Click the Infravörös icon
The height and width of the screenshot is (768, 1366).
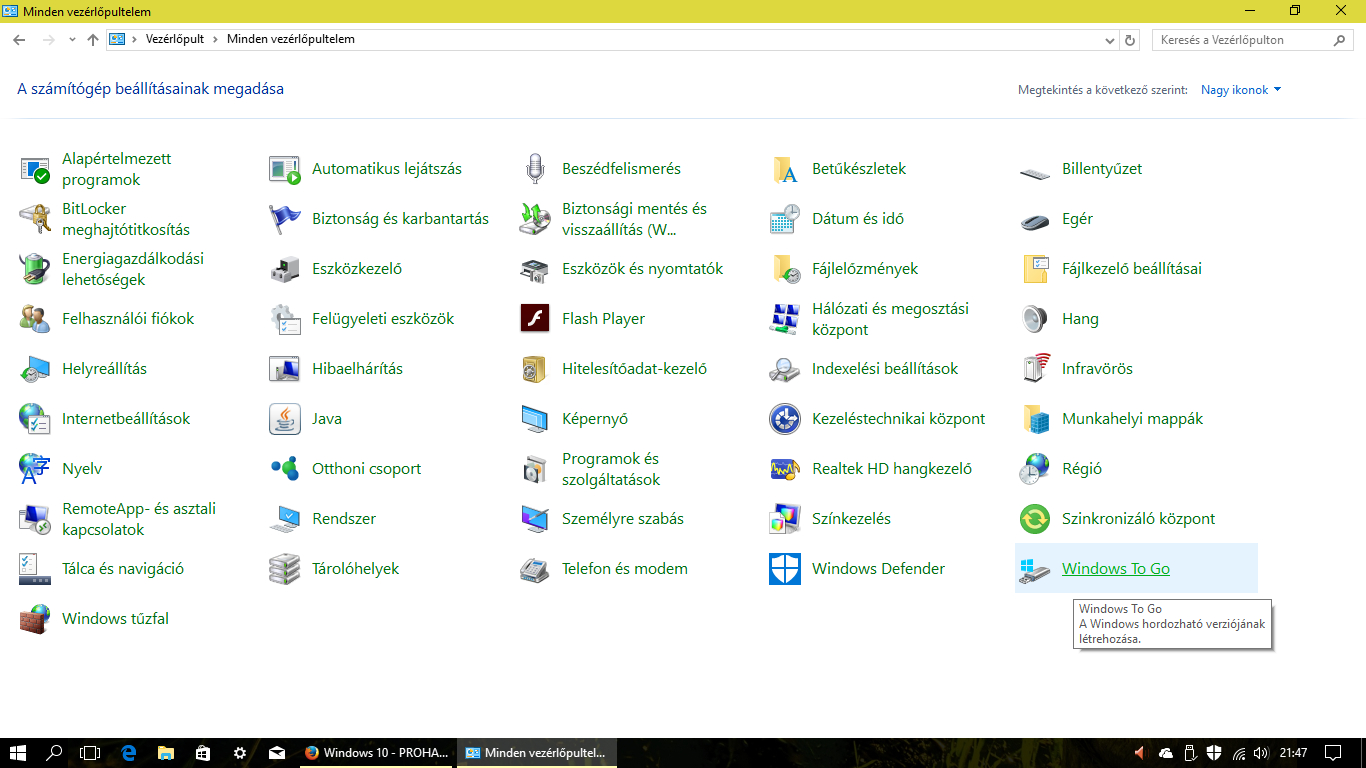(x=1035, y=369)
